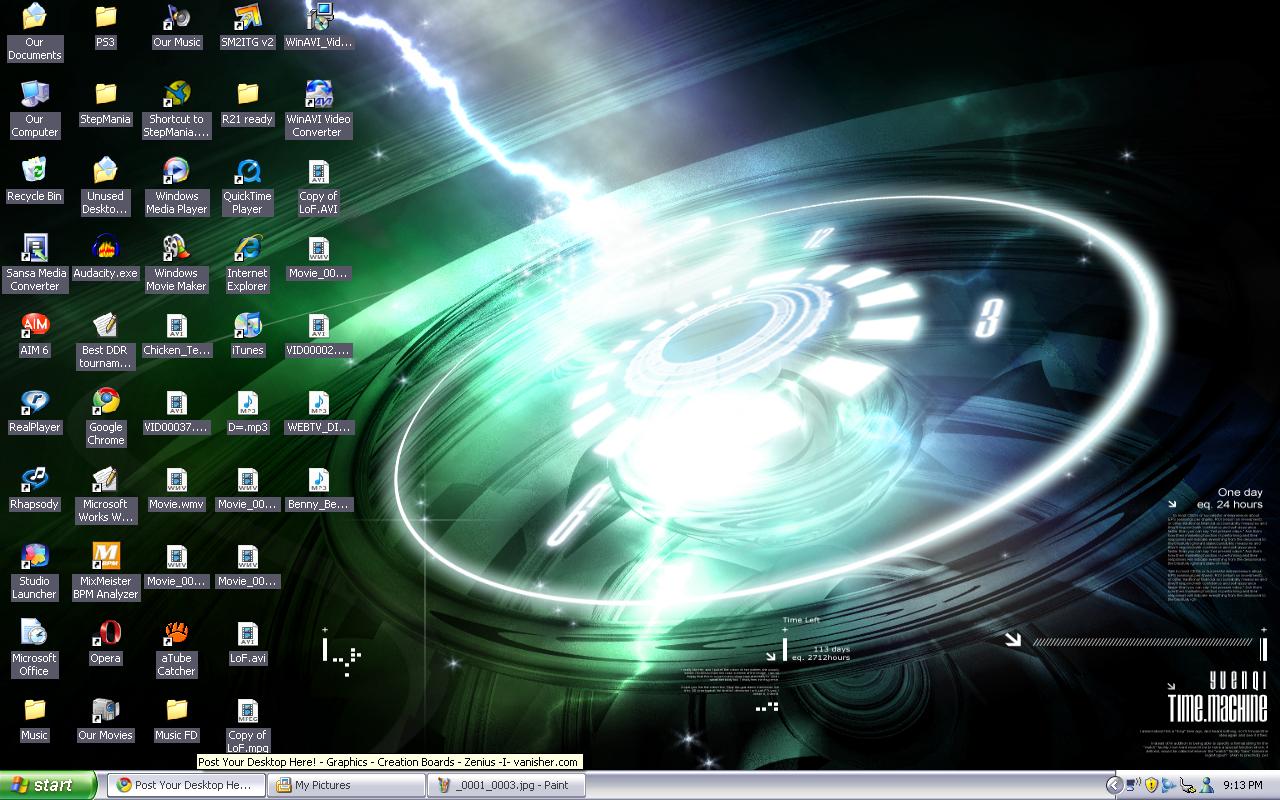Launch Google Chrome desktop shortcut
The width and height of the screenshot is (1280, 800).
(x=105, y=417)
